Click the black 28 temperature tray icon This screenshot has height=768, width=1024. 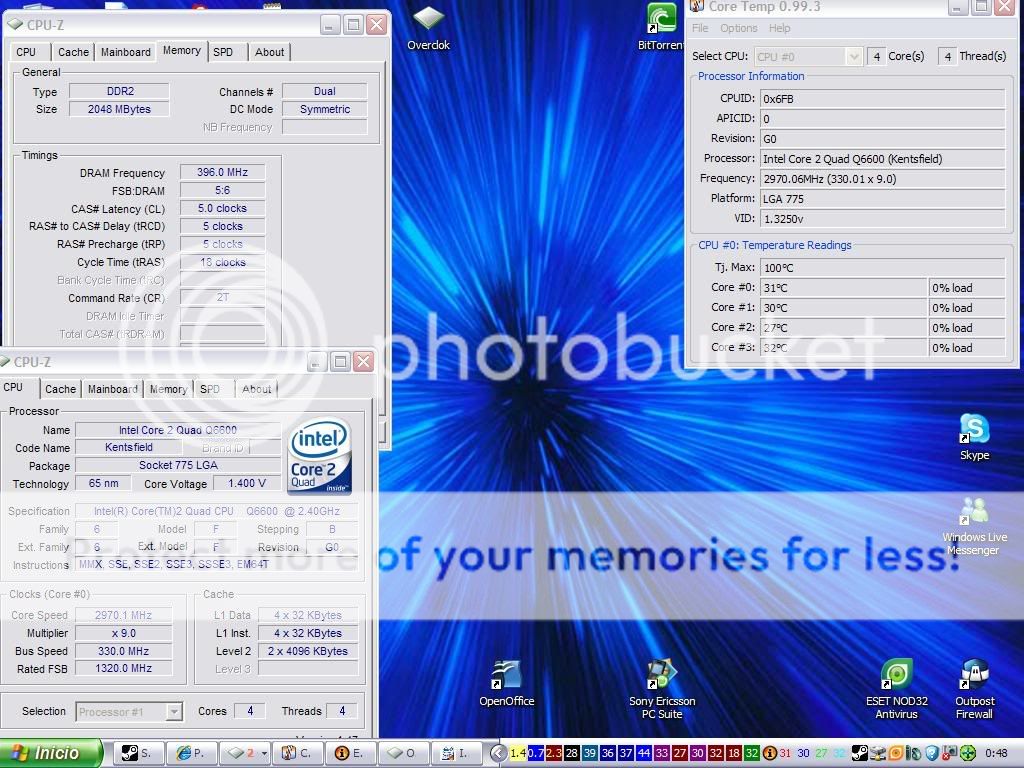pos(571,753)
